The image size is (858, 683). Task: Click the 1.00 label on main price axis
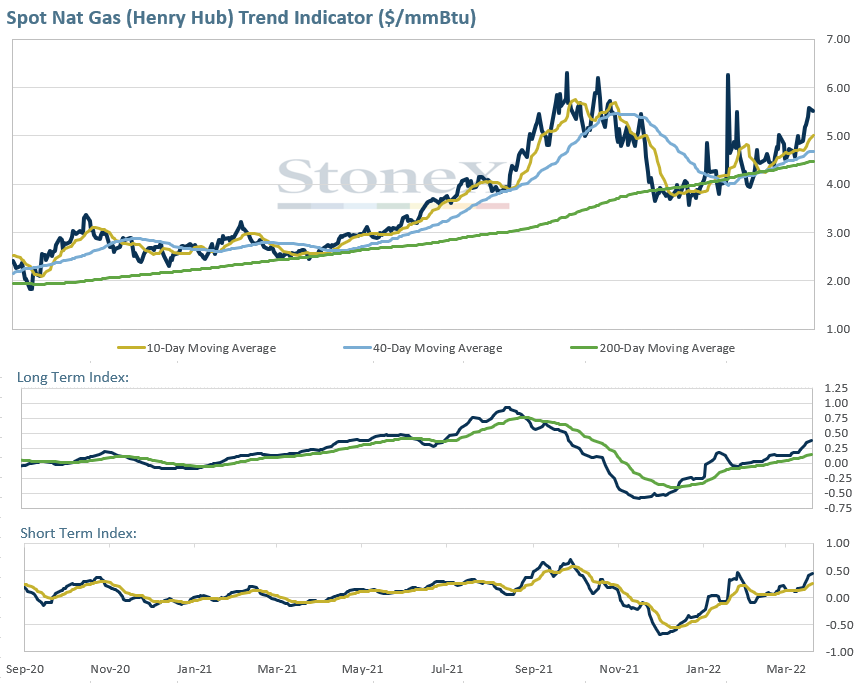[838, 329]
